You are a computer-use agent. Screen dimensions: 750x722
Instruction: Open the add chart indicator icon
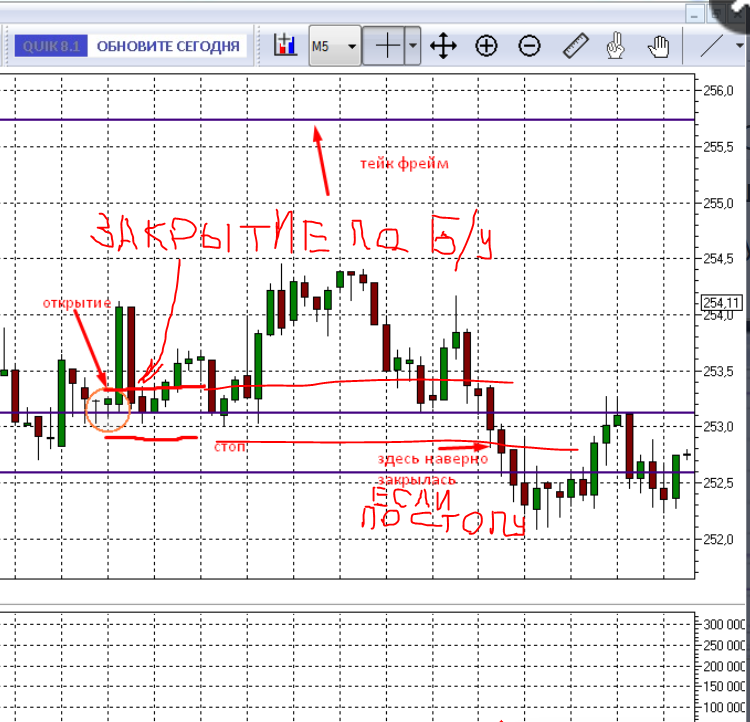coord(285,45)
